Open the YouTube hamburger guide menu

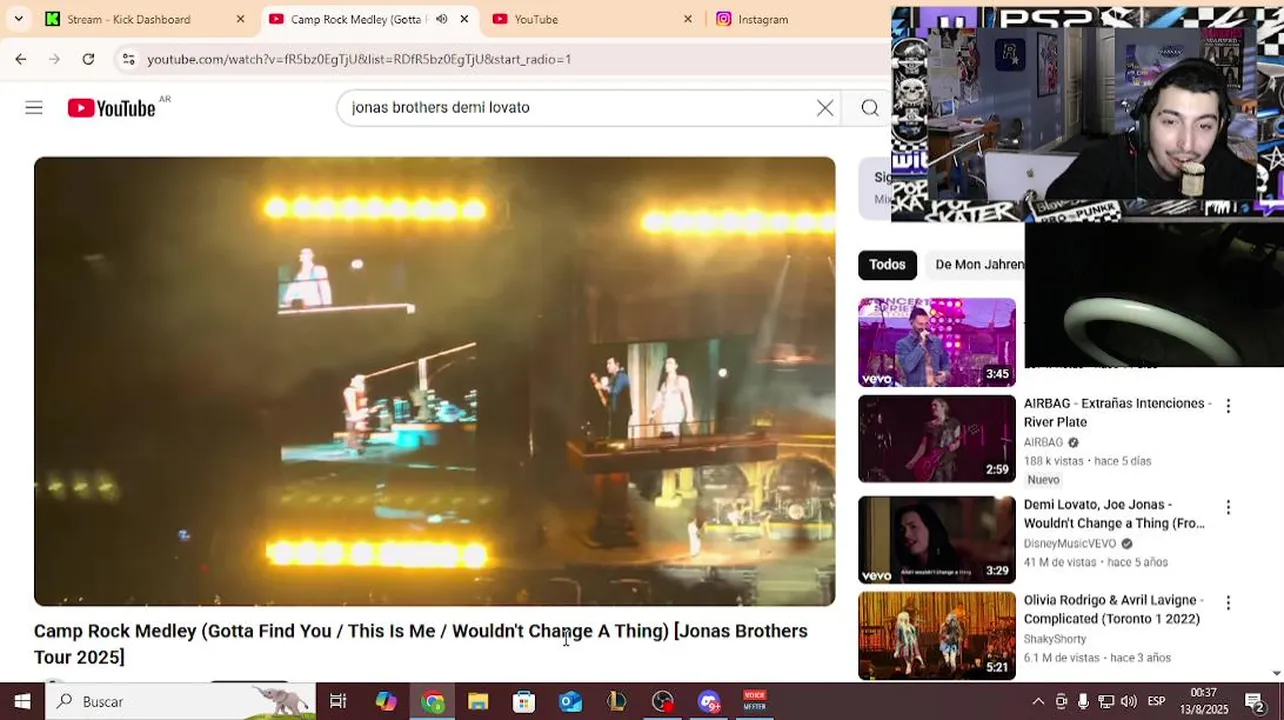click(34, 108)
